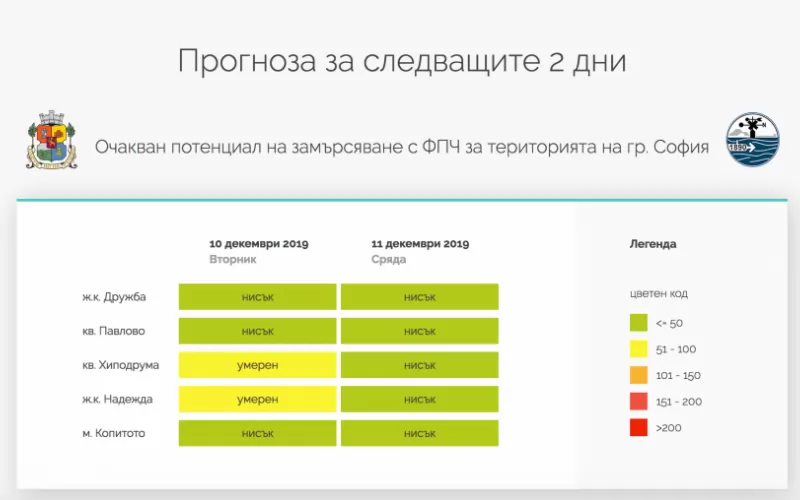Click the round 1890 meteorology institute logo
Image resolution: width=800 pixels, height=500 pixels.
pyautogui.click(x=753, y=139)
